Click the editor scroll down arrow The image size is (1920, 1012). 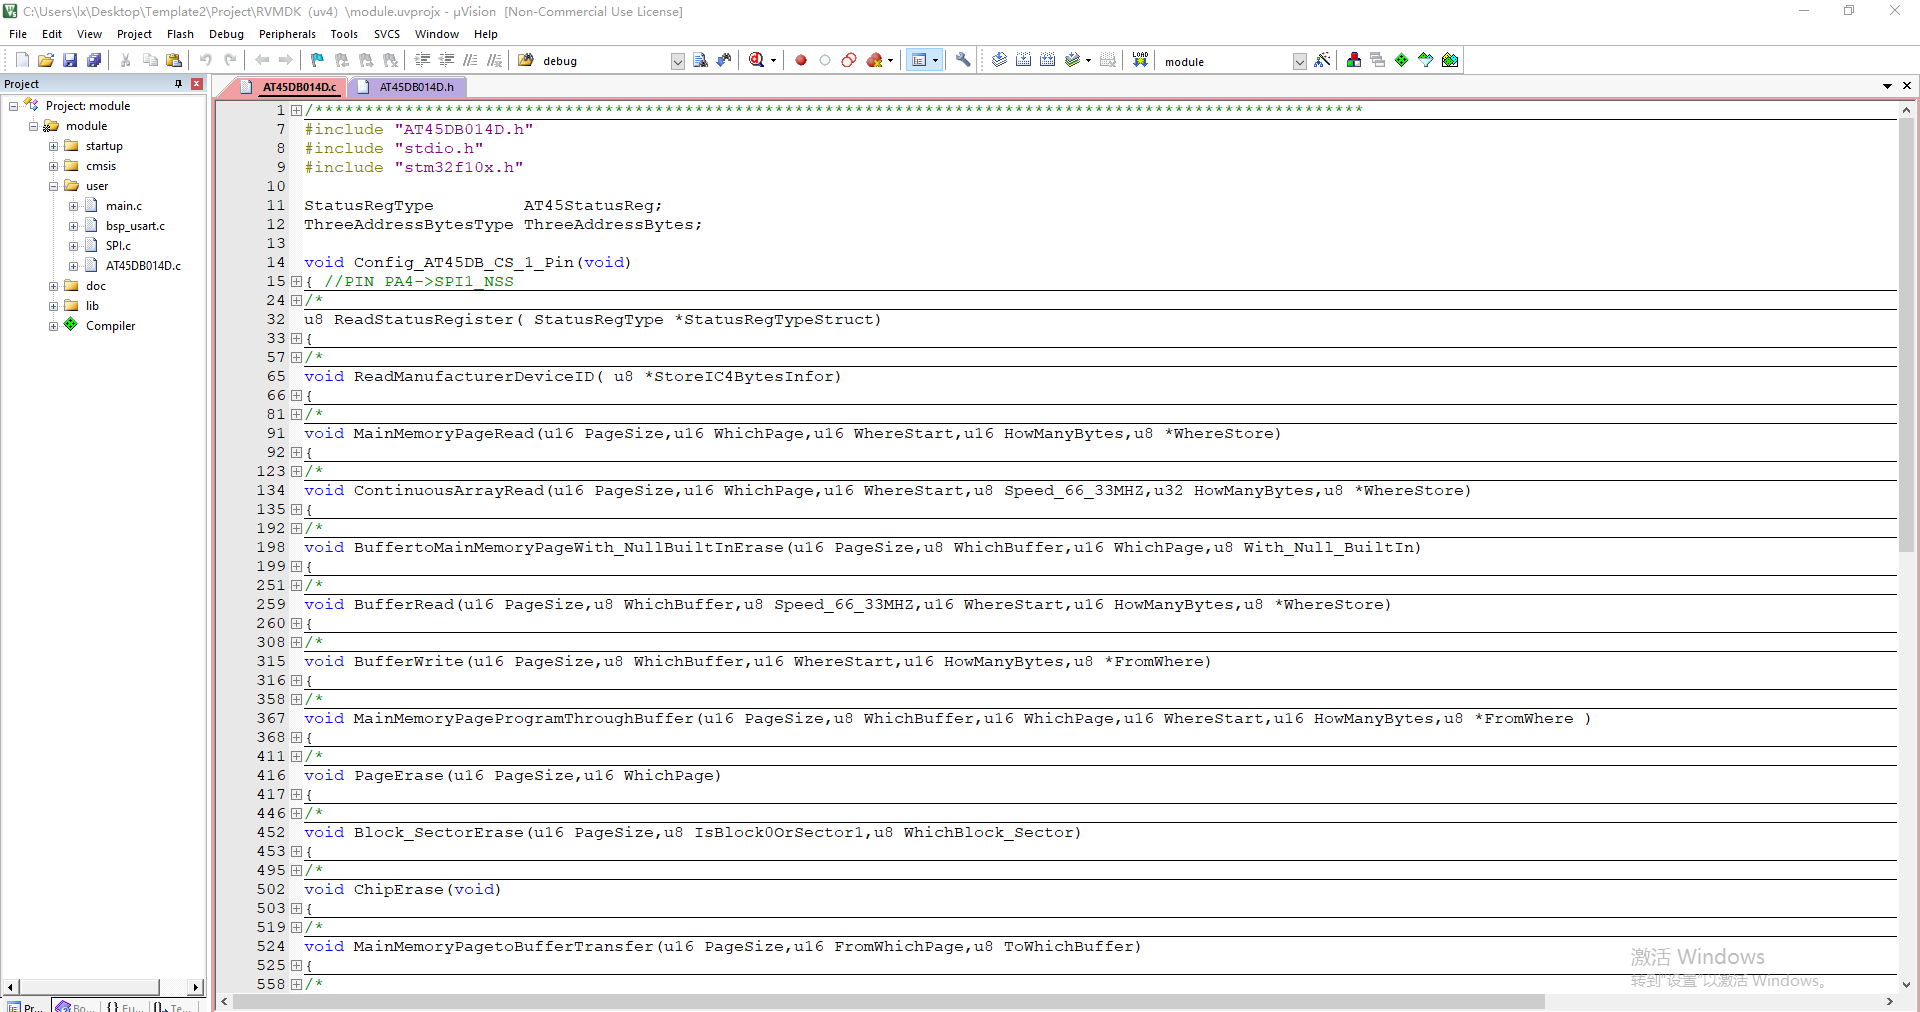[1906, 984]
